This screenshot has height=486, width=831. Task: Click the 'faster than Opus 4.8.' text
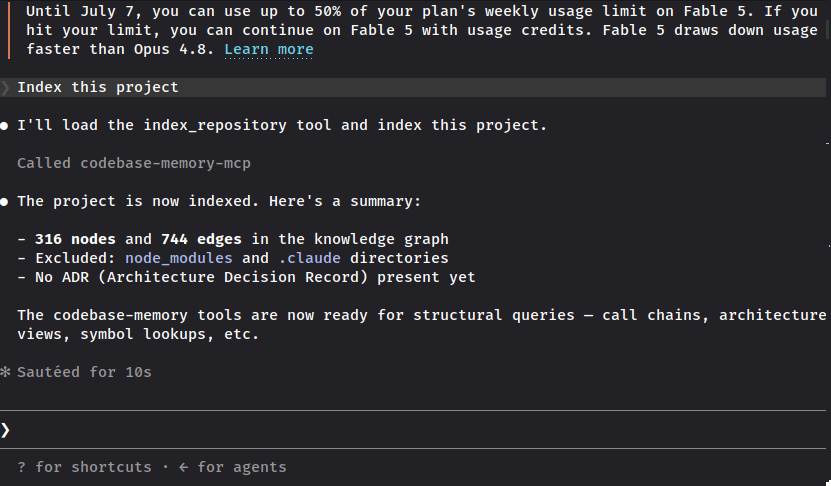click(120, 49)
